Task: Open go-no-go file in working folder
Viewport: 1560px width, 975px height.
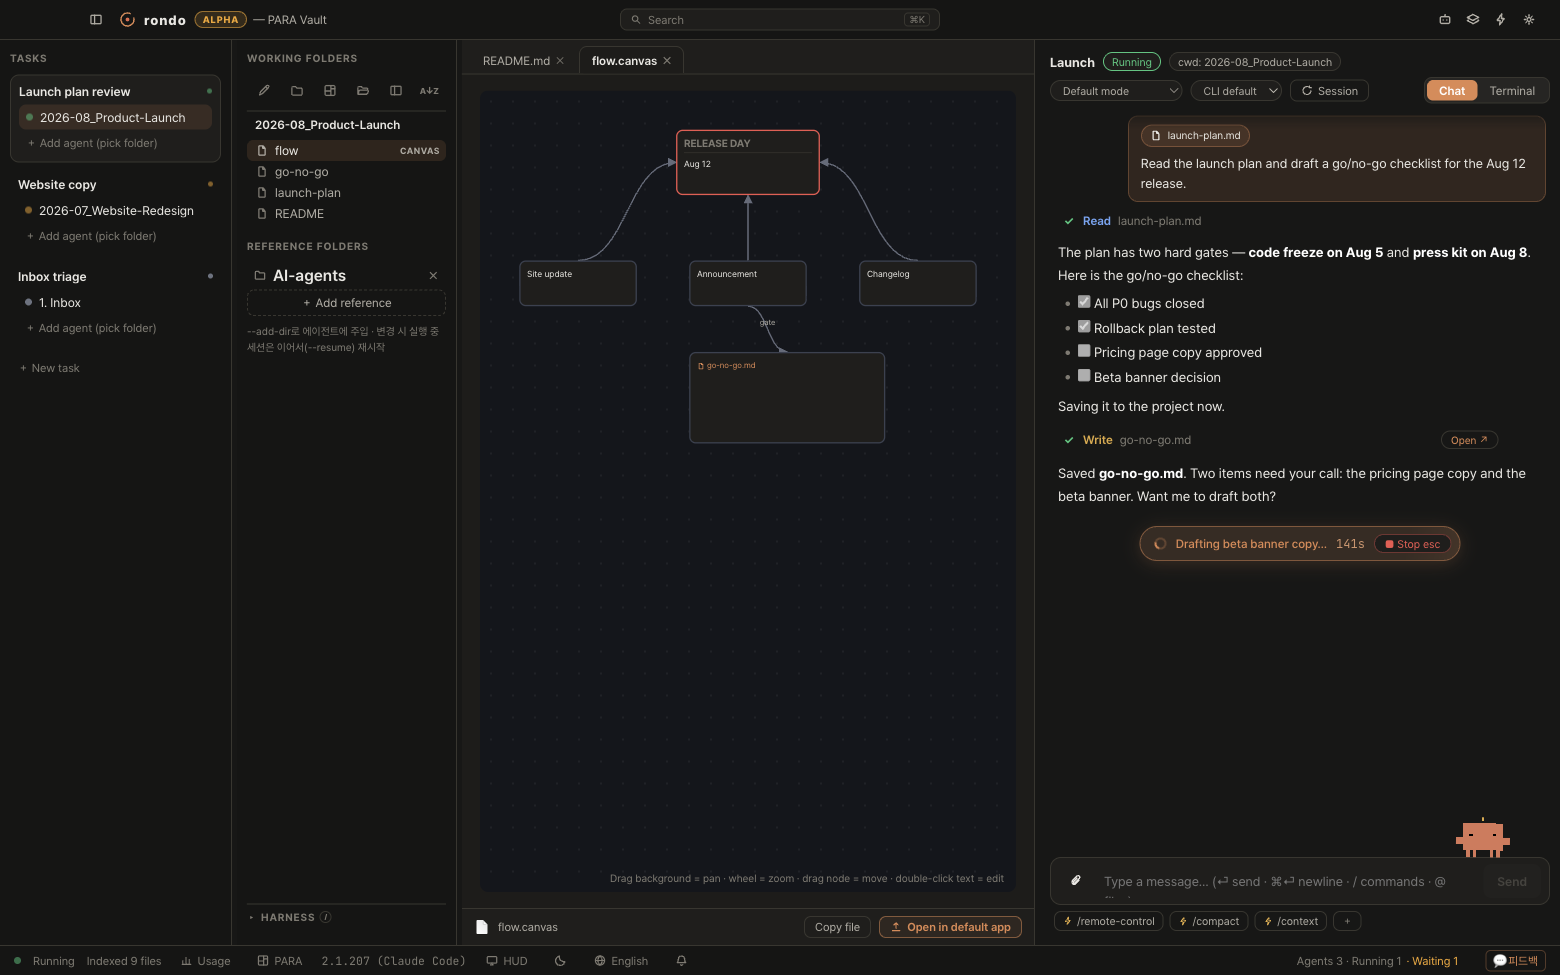Action: [x=346, y=172]
